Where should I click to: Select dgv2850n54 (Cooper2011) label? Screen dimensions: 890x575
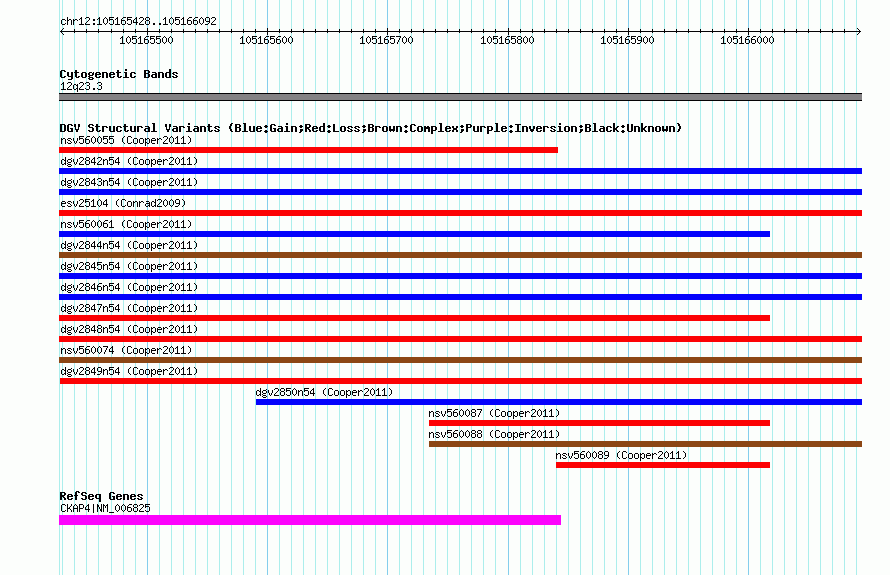(x=324, y=392)
